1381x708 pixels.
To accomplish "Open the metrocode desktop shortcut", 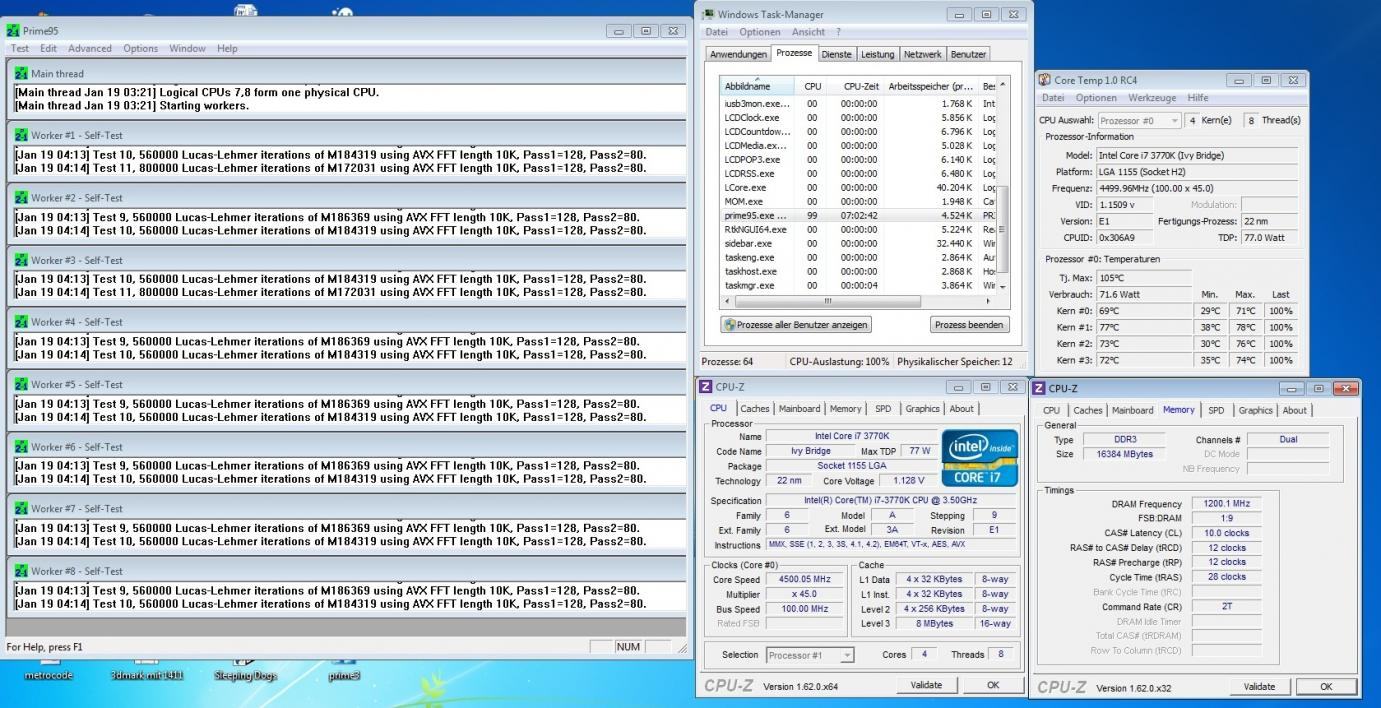I will [x=49, y=670].
